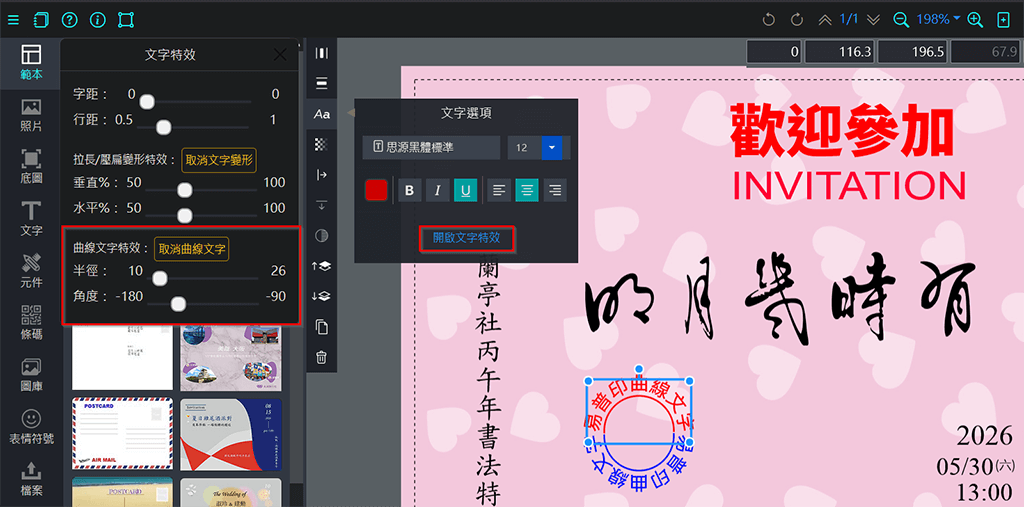1024x507 pixels.
Task: Open the 198% zoom level dropdown
Action: click(x=938, y=19)
